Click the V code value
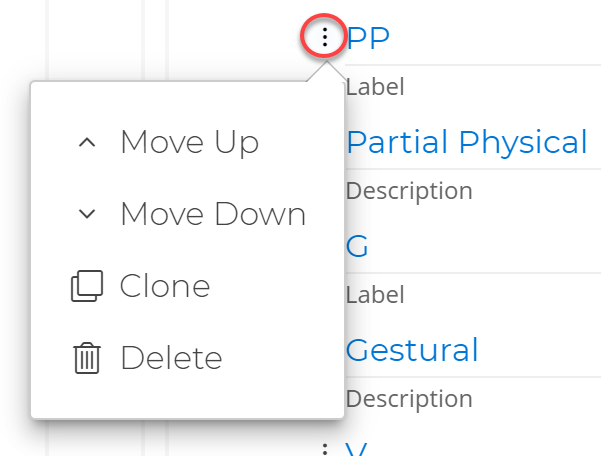The height and width of the screenshot is (456, 601). [x=357, y=450]
